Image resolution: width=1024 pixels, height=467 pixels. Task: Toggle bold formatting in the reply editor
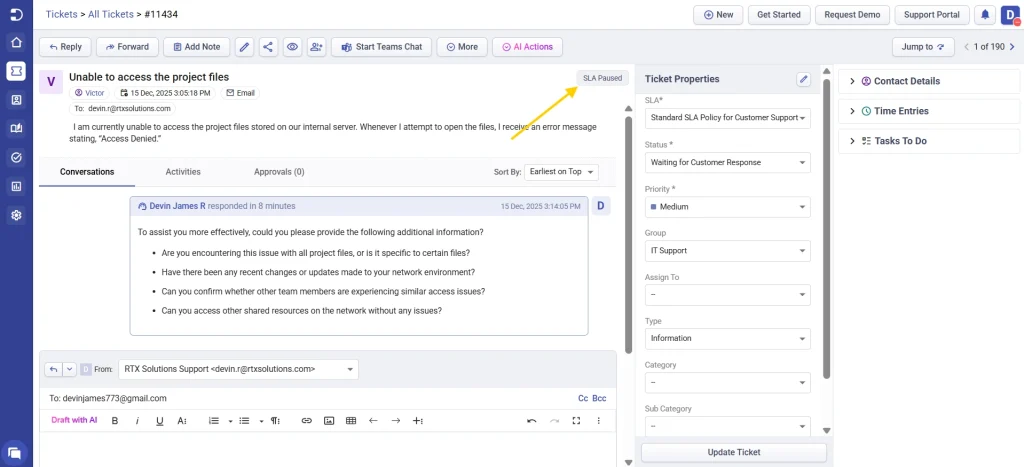point(115,421)
